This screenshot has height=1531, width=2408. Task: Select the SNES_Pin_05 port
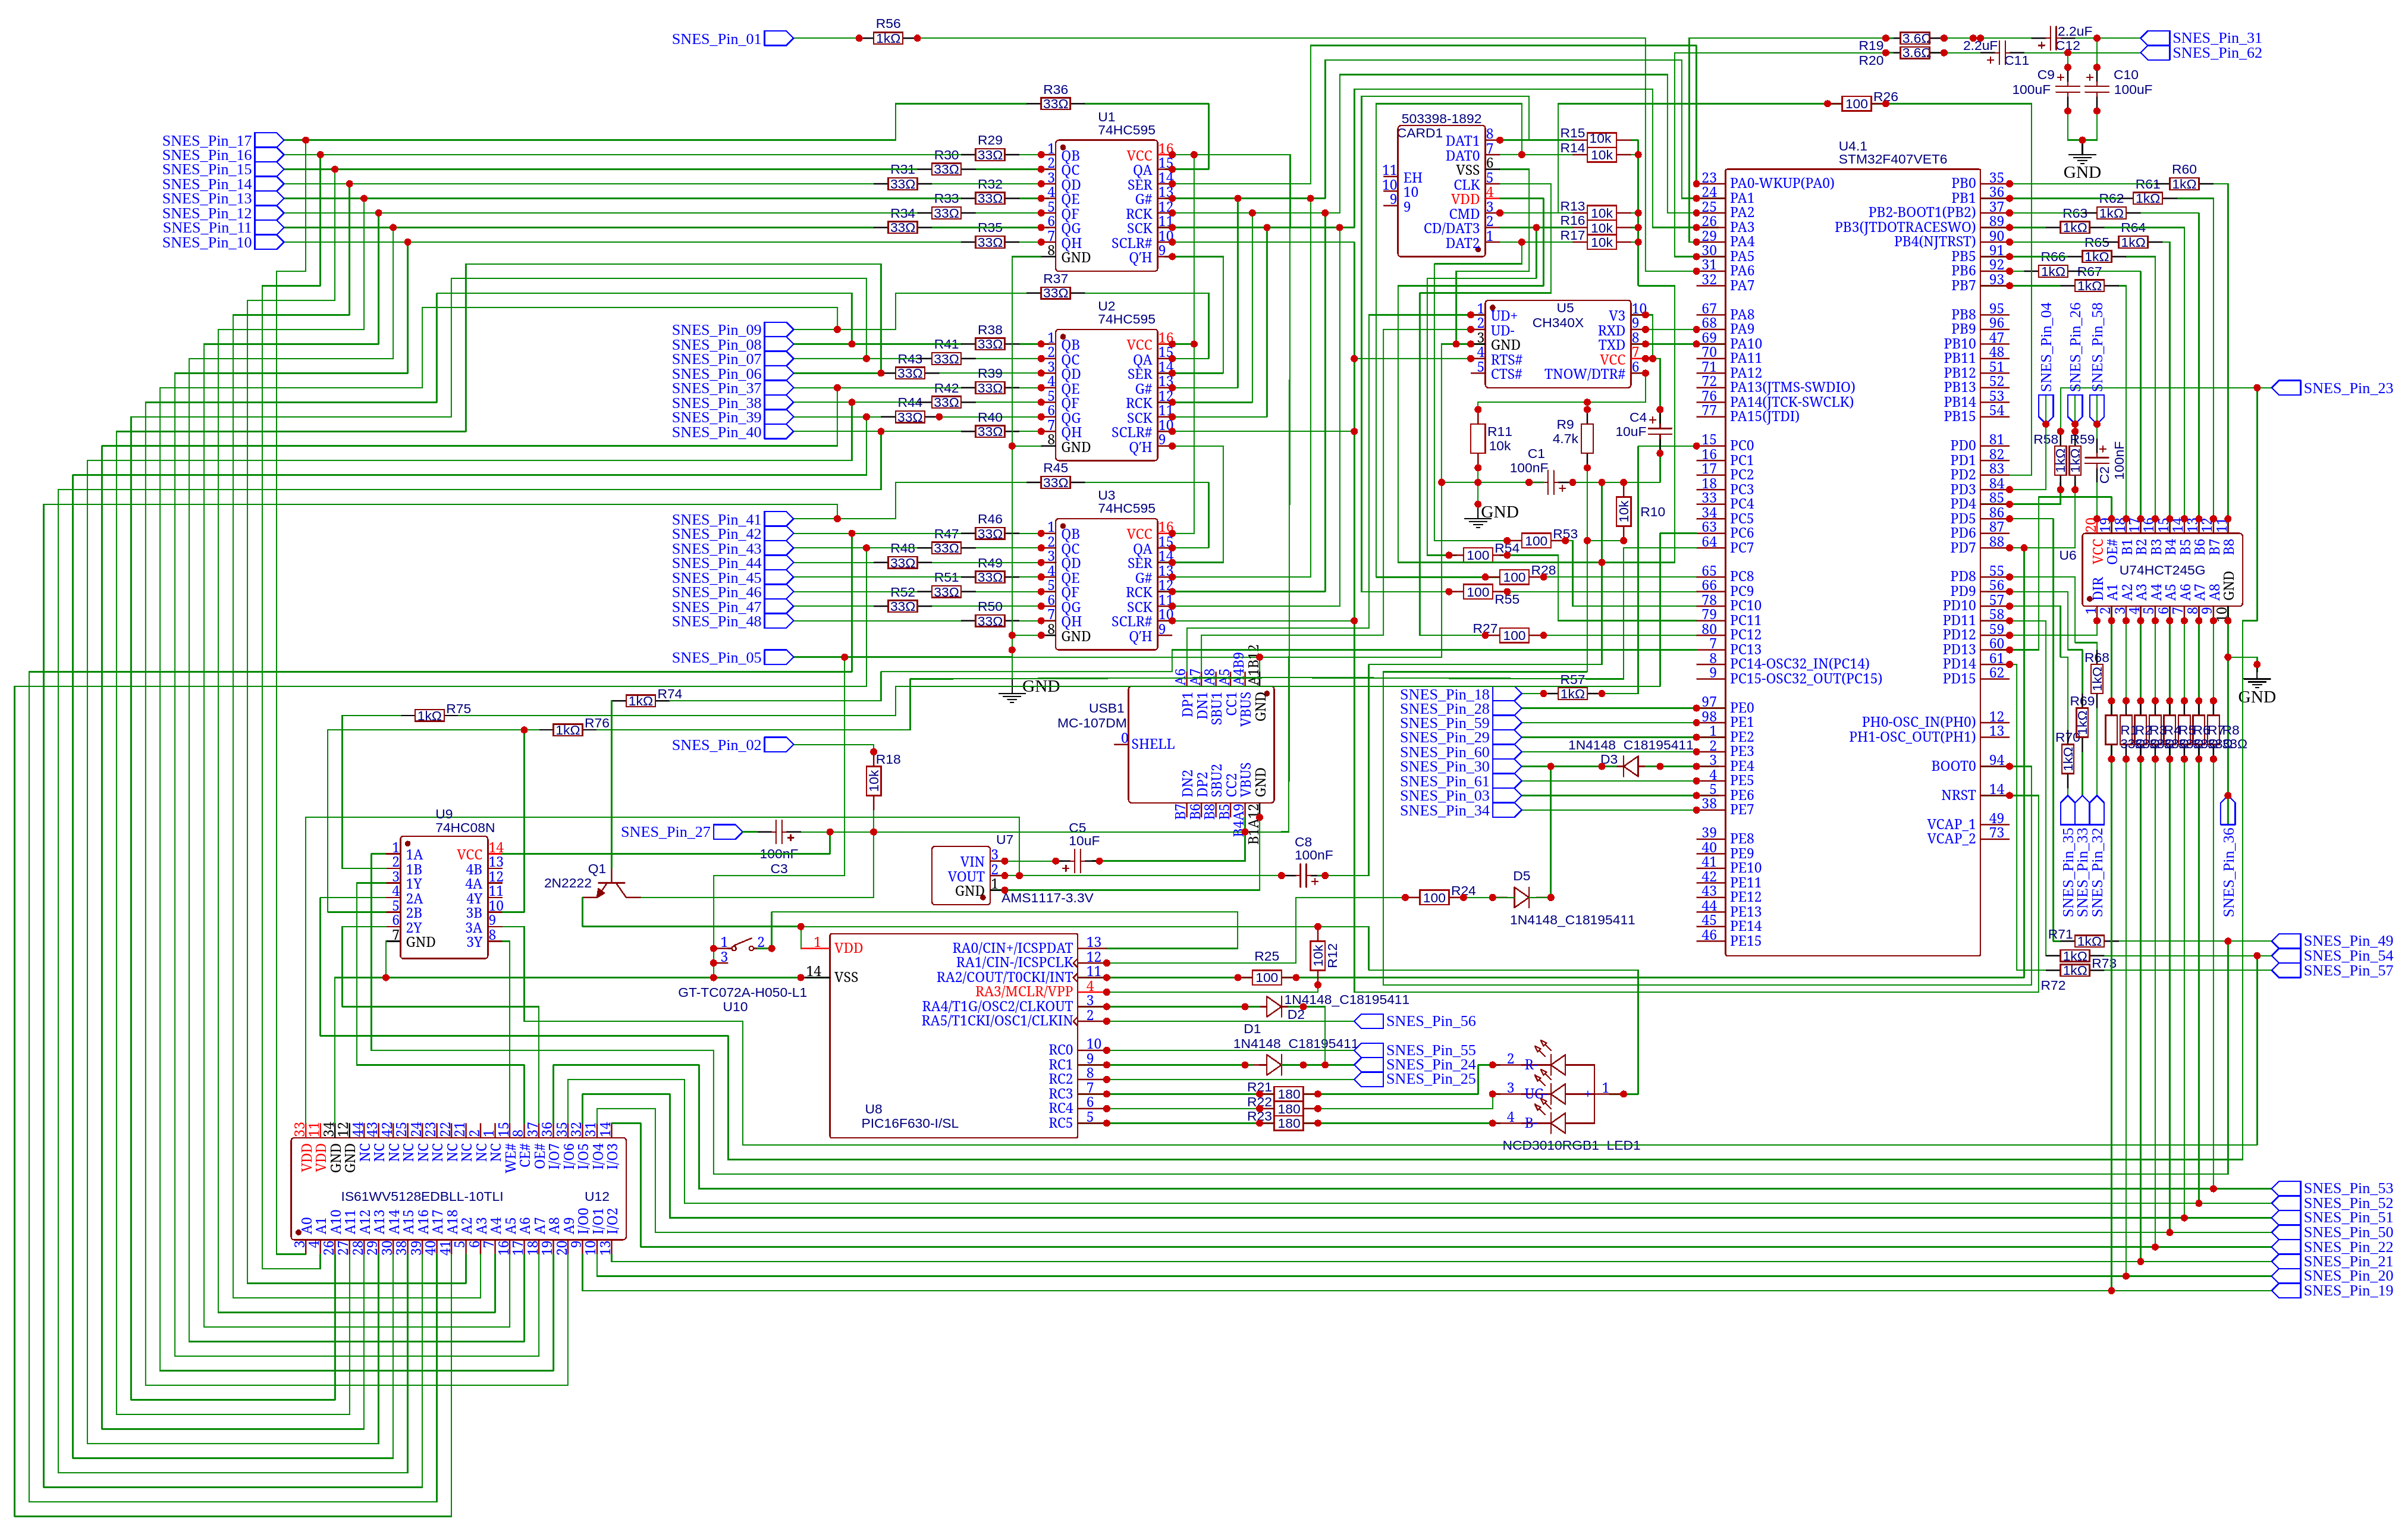[x=732, y=657]
